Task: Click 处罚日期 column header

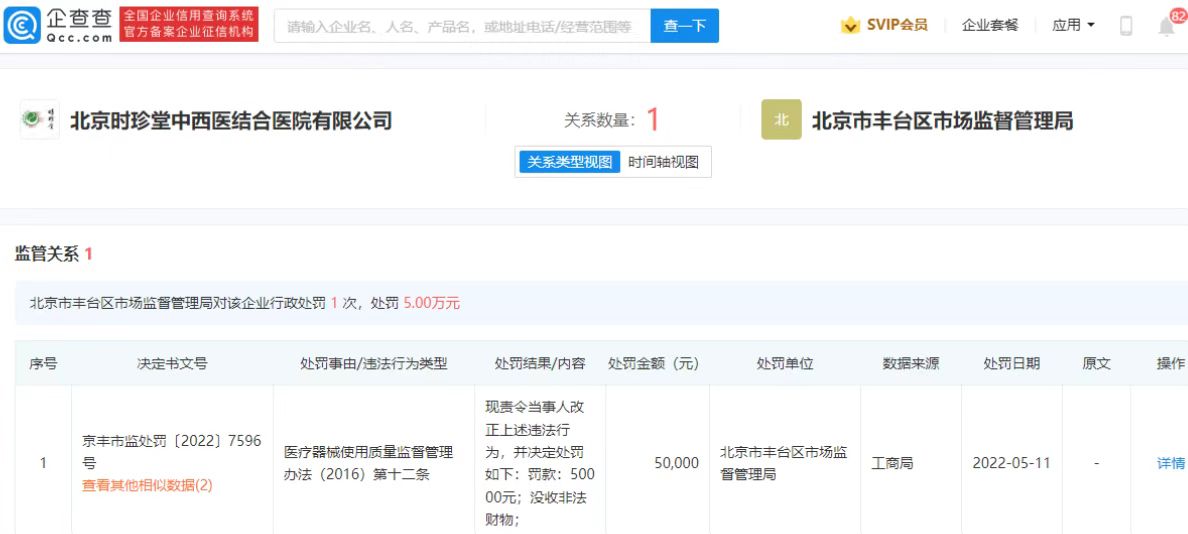Action: tap(1011, 364)
